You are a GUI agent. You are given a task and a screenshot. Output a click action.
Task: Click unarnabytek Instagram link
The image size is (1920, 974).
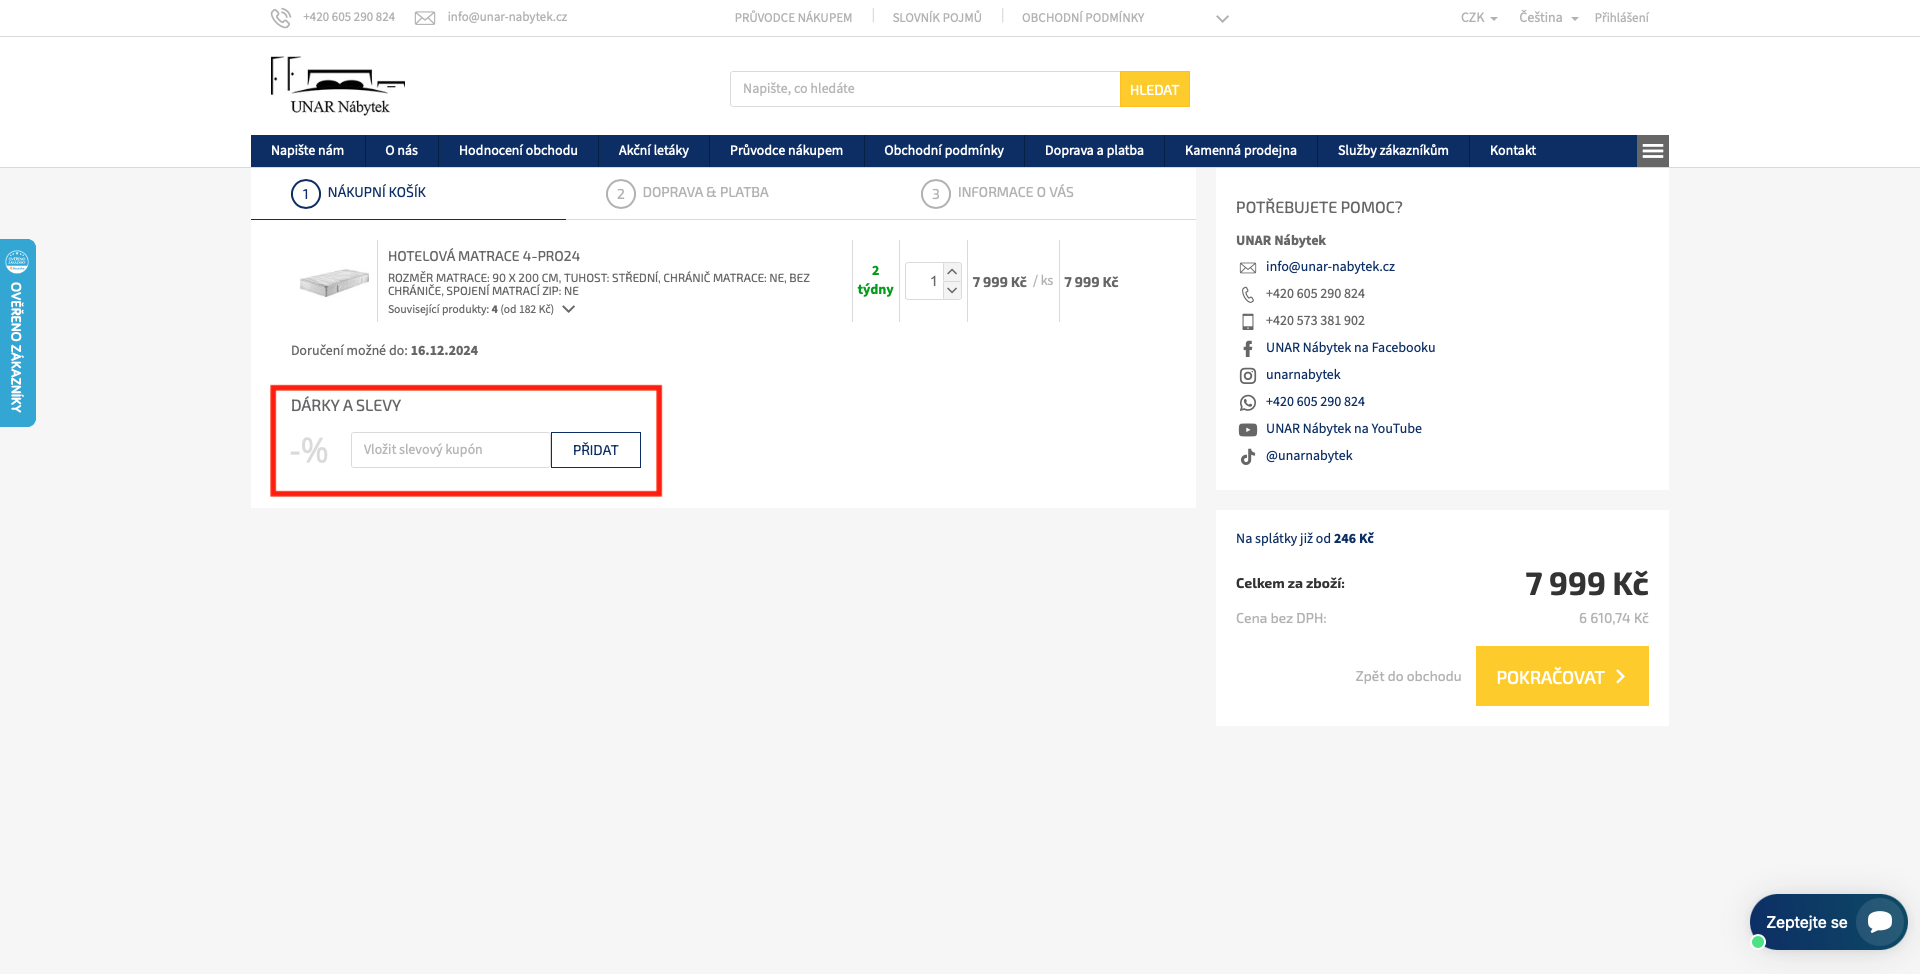pos(1303,375)
